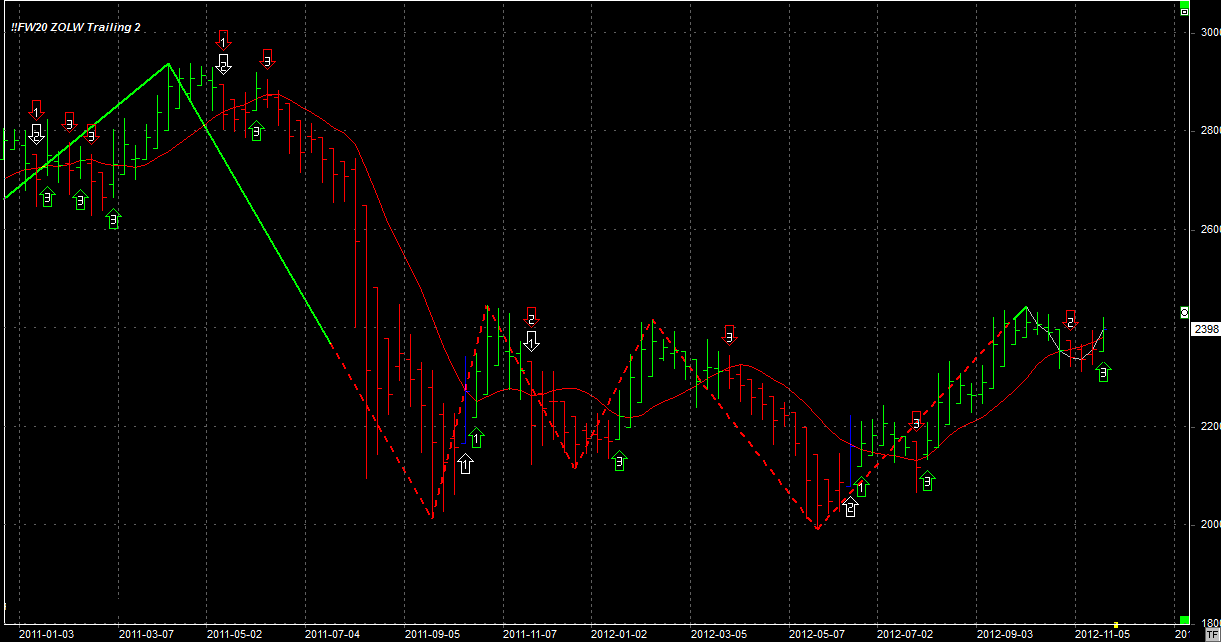Click the green up-arrow 3 signal near 2012-01-02

(619, 461)
